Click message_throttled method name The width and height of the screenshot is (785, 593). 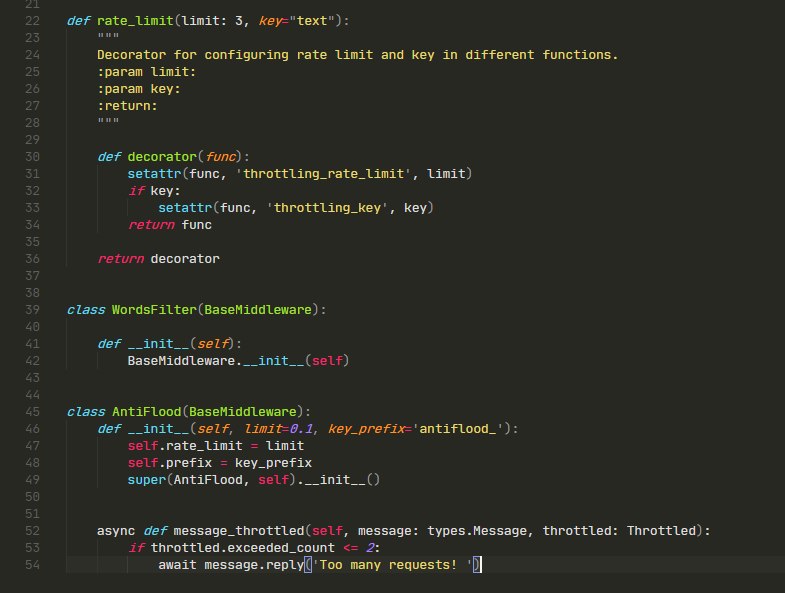pos(239,531)
